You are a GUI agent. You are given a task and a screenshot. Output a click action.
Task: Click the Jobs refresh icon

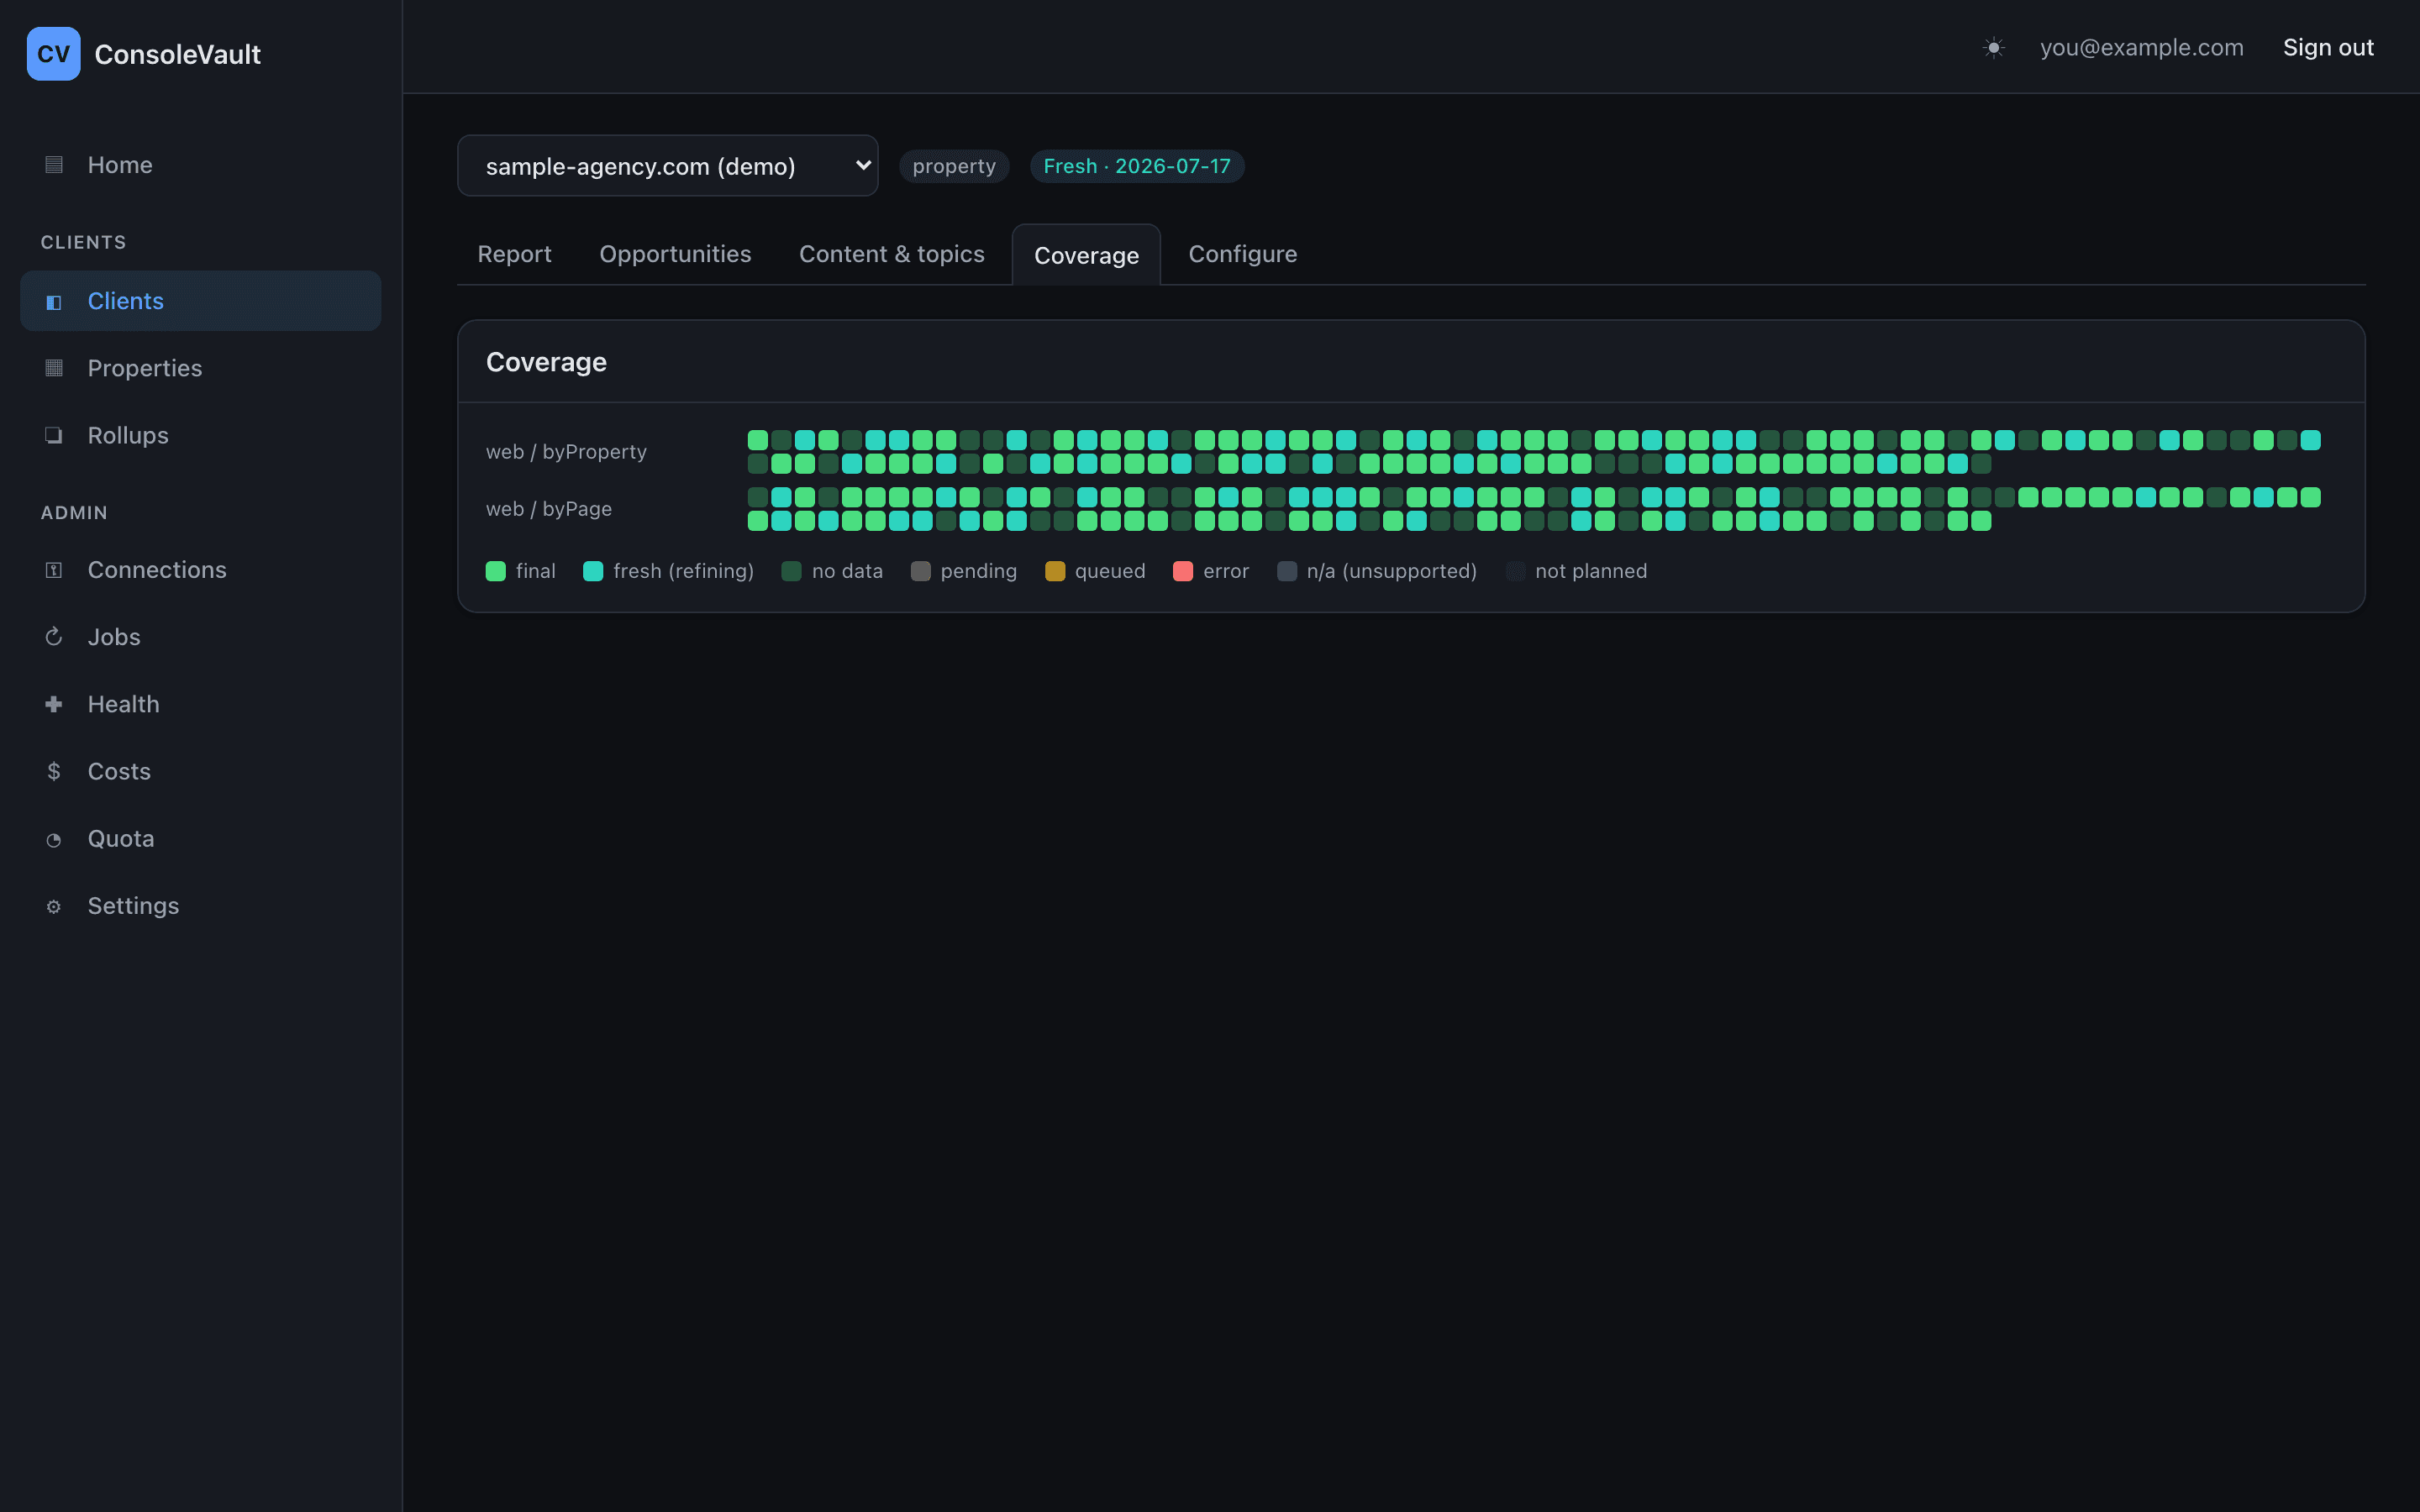[54, 637]
